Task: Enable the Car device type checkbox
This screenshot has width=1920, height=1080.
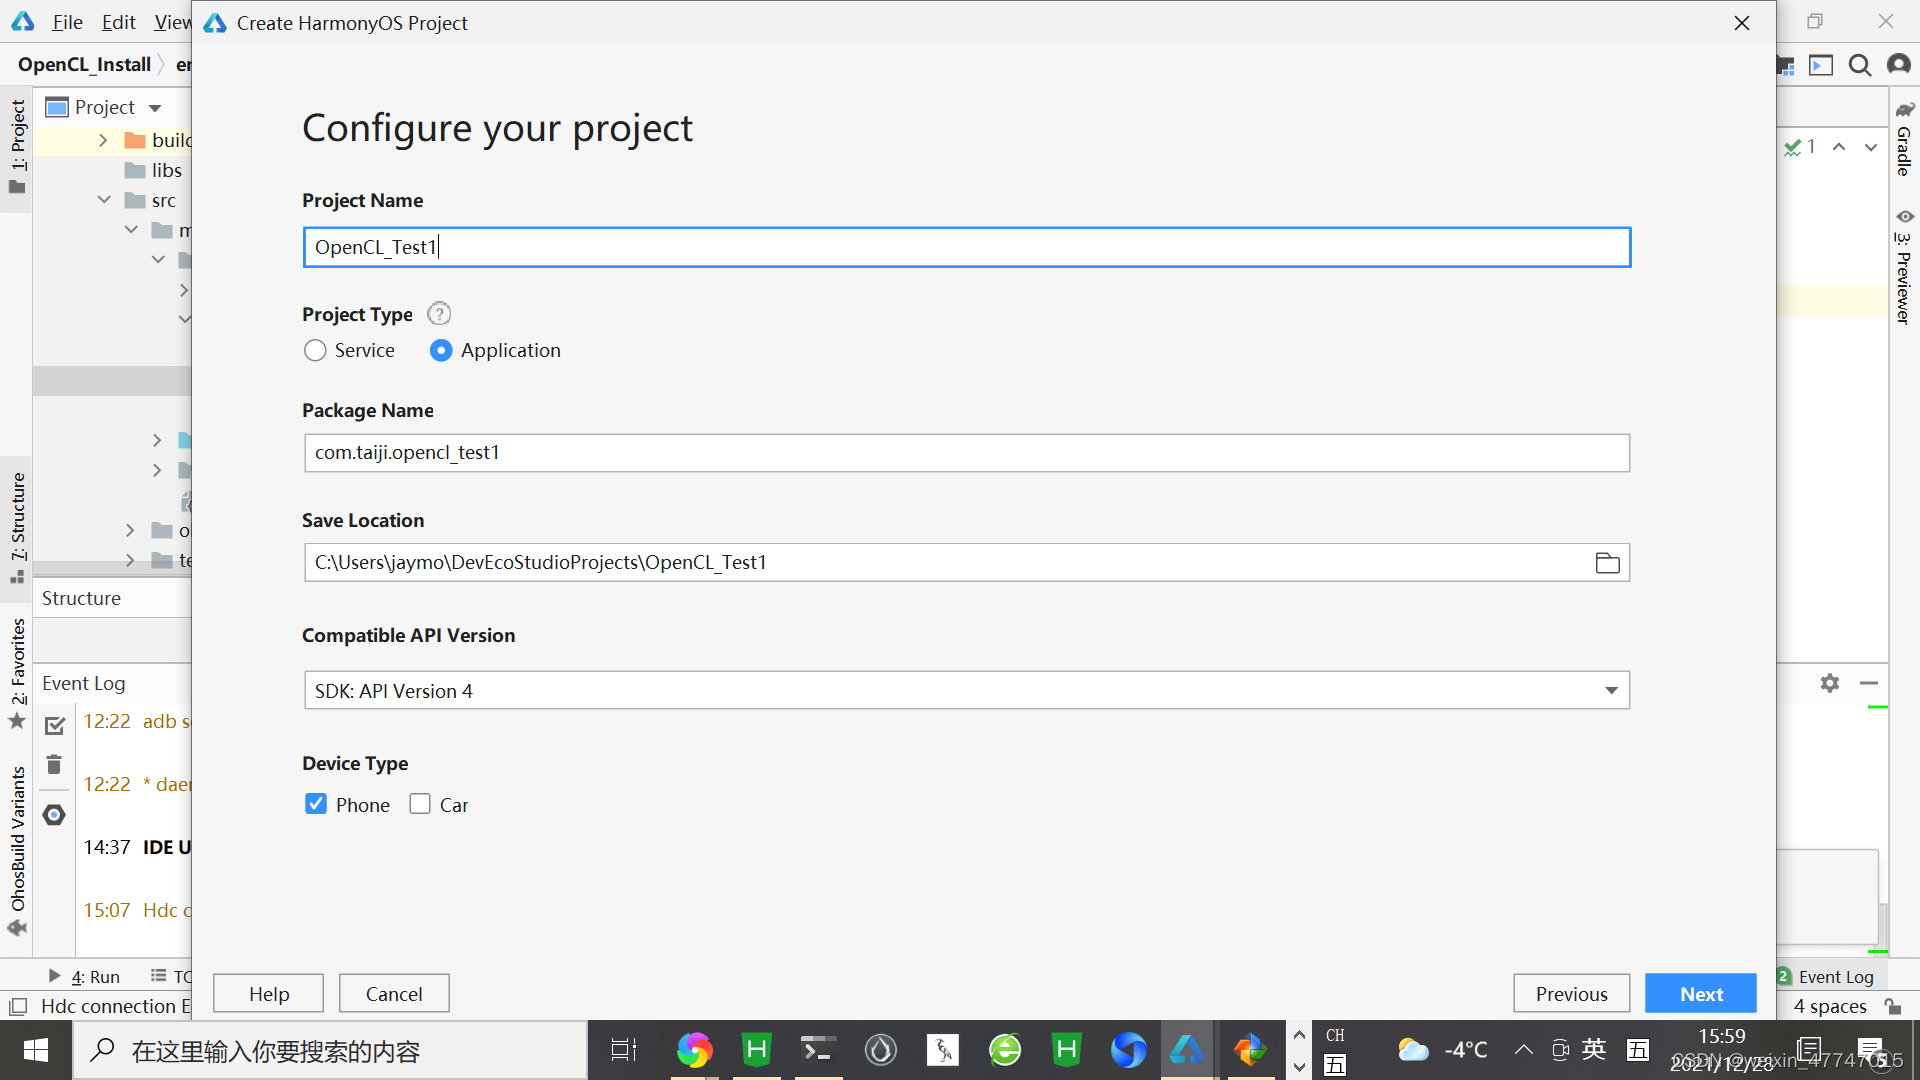Action: click(420, 805)
